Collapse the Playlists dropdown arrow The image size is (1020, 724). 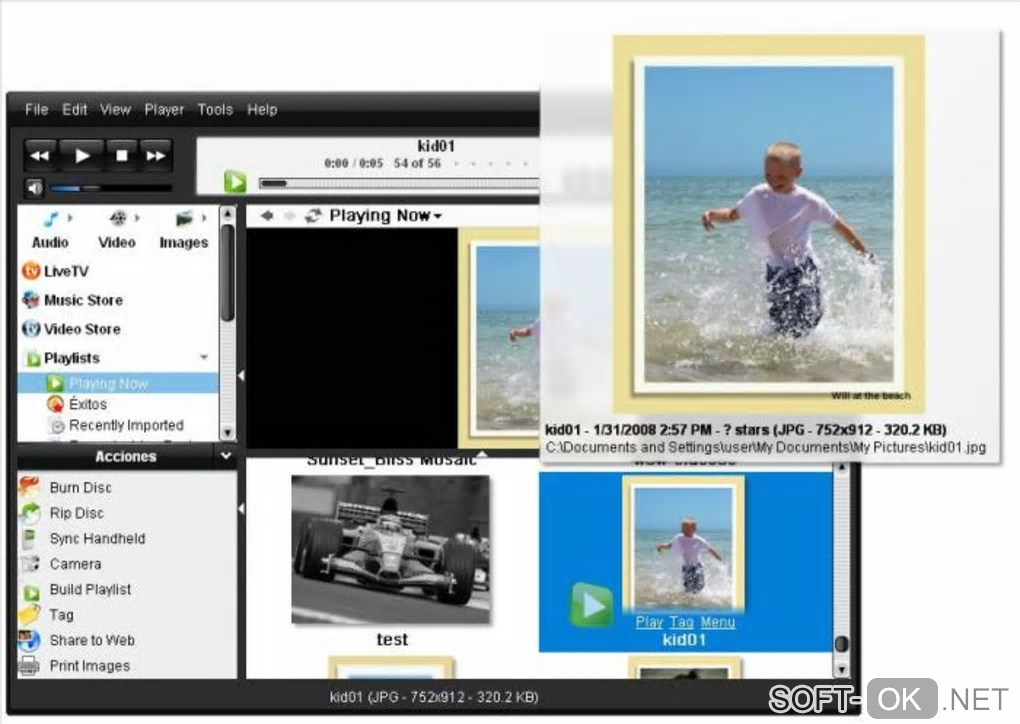[204, 357]
